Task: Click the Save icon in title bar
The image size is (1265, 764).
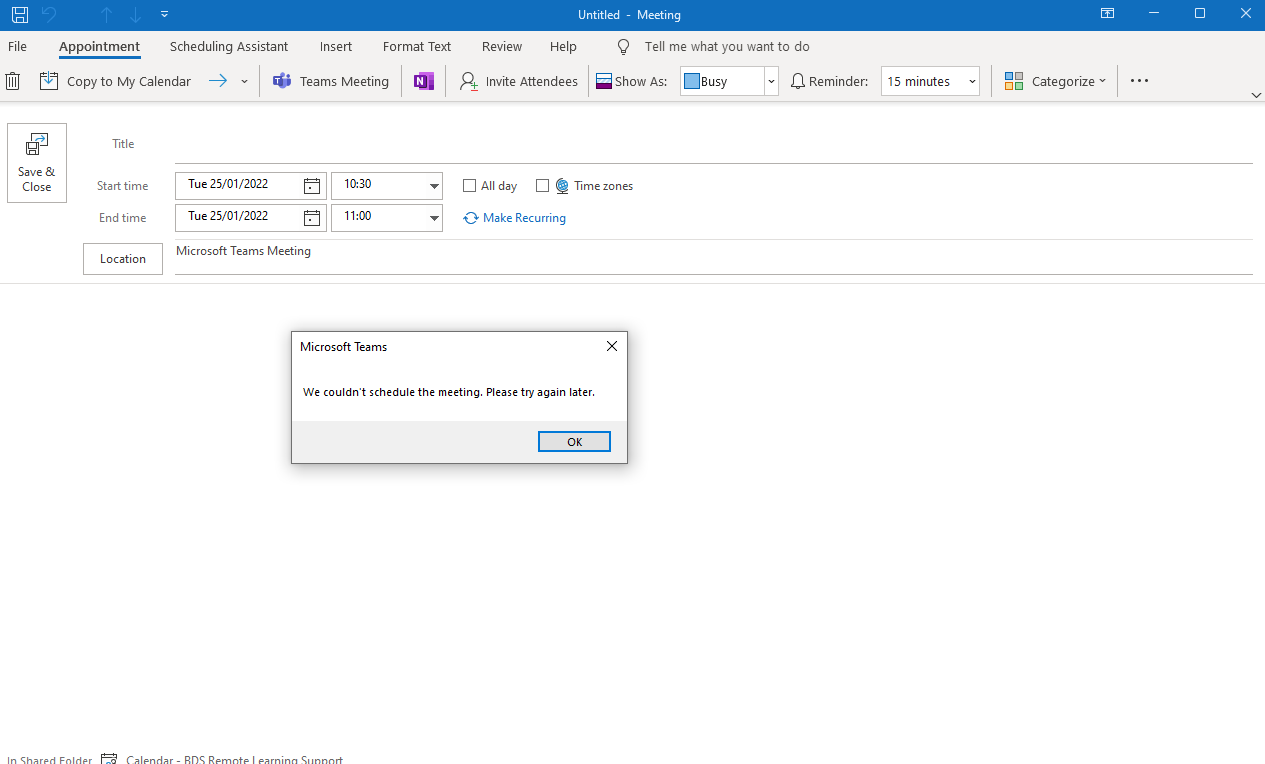Action: pyautogui.click(x=19, y=15)
